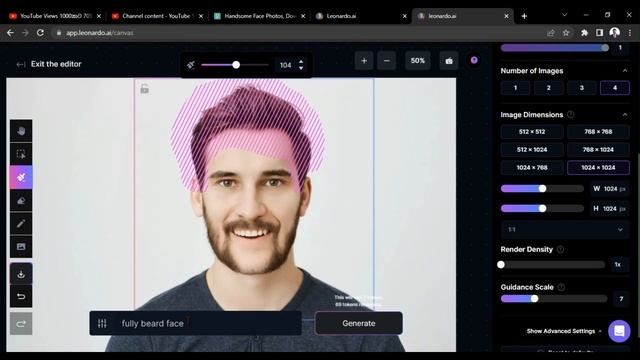Image resolution: width=640 pixels, height=360 pixels.
Task: Click the camera snapshot icon
Action: [x=449, y=61]
